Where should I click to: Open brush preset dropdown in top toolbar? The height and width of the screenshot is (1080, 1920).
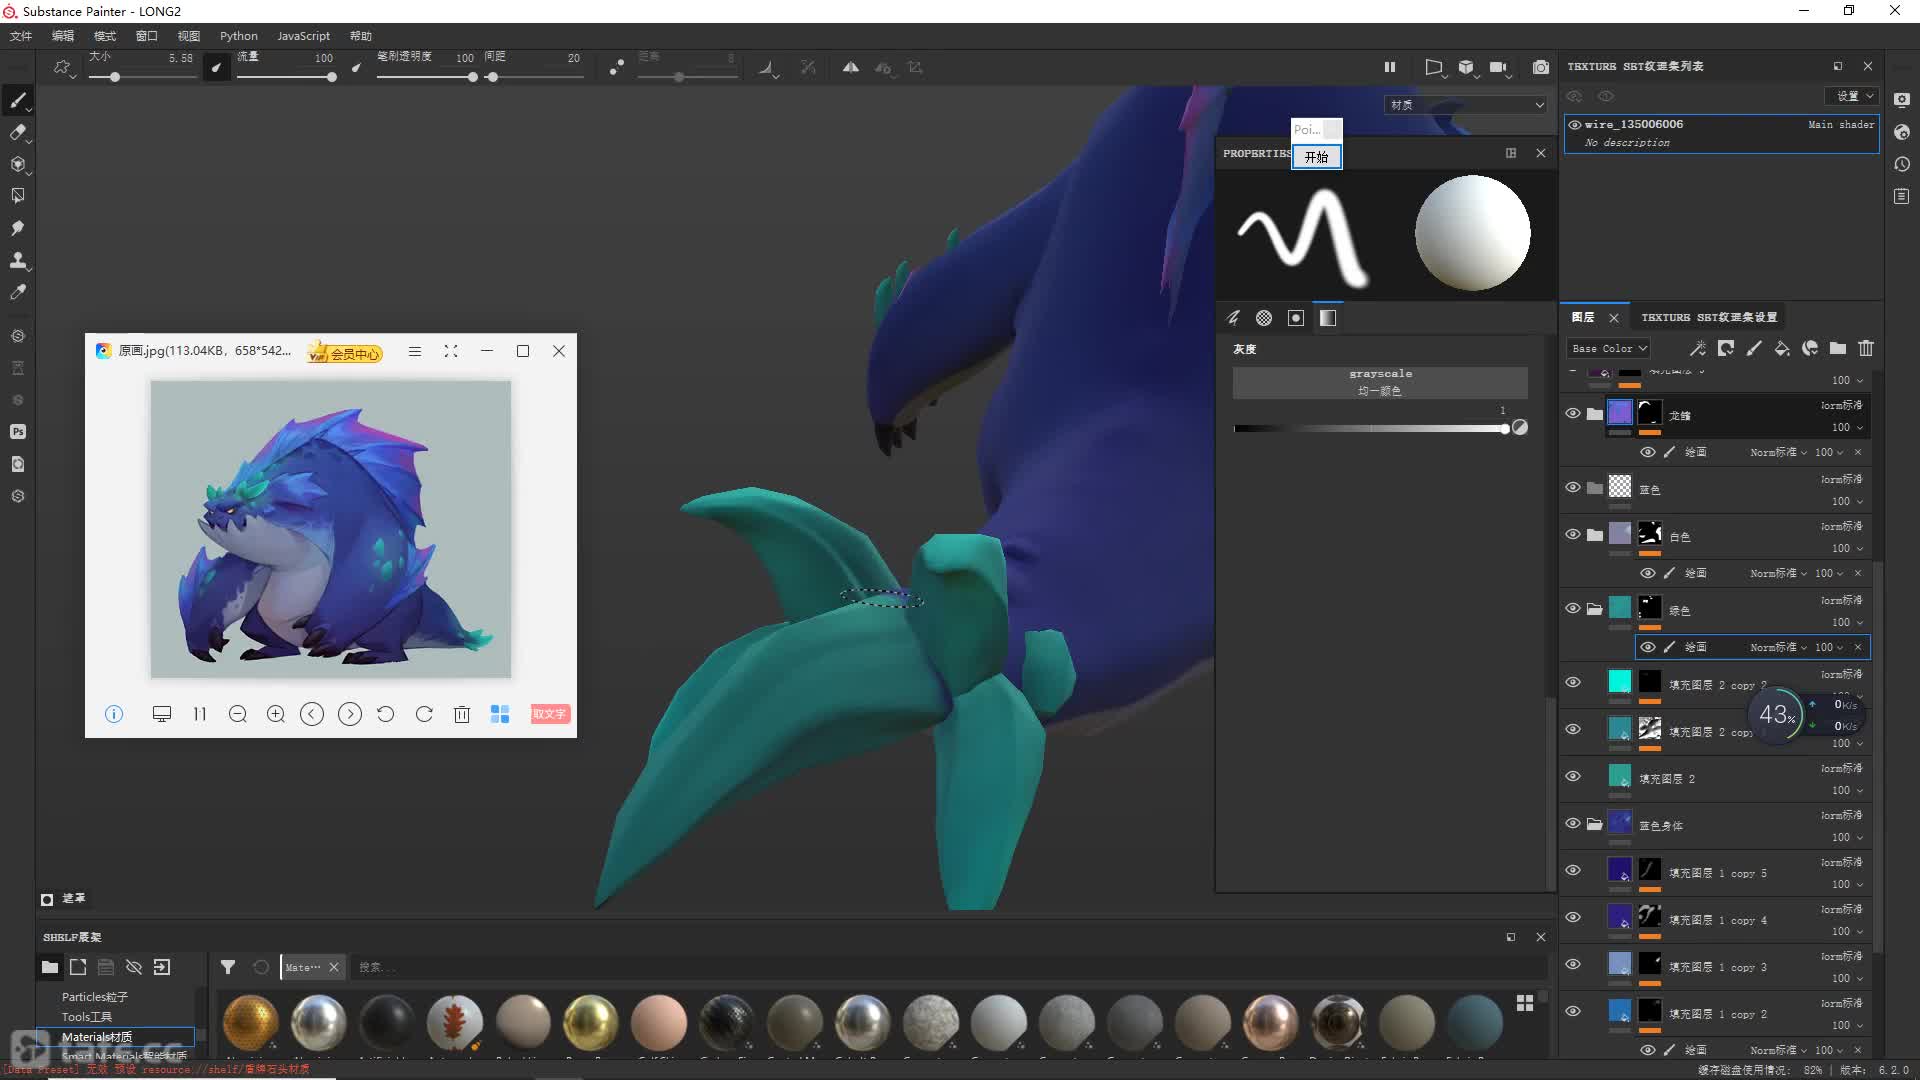click(65, 68)
